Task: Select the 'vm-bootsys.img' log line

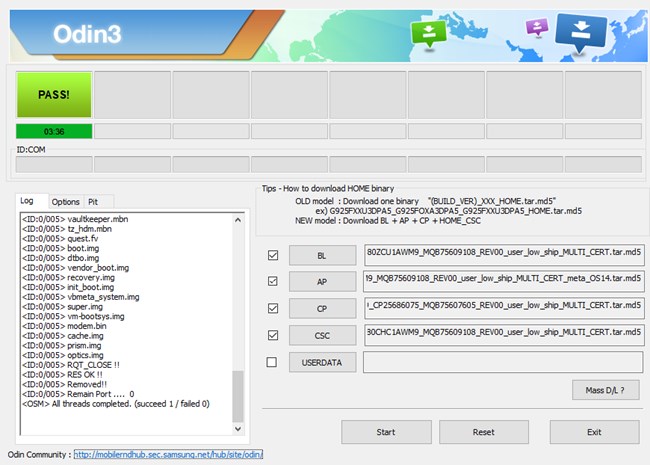Action: 73,316
